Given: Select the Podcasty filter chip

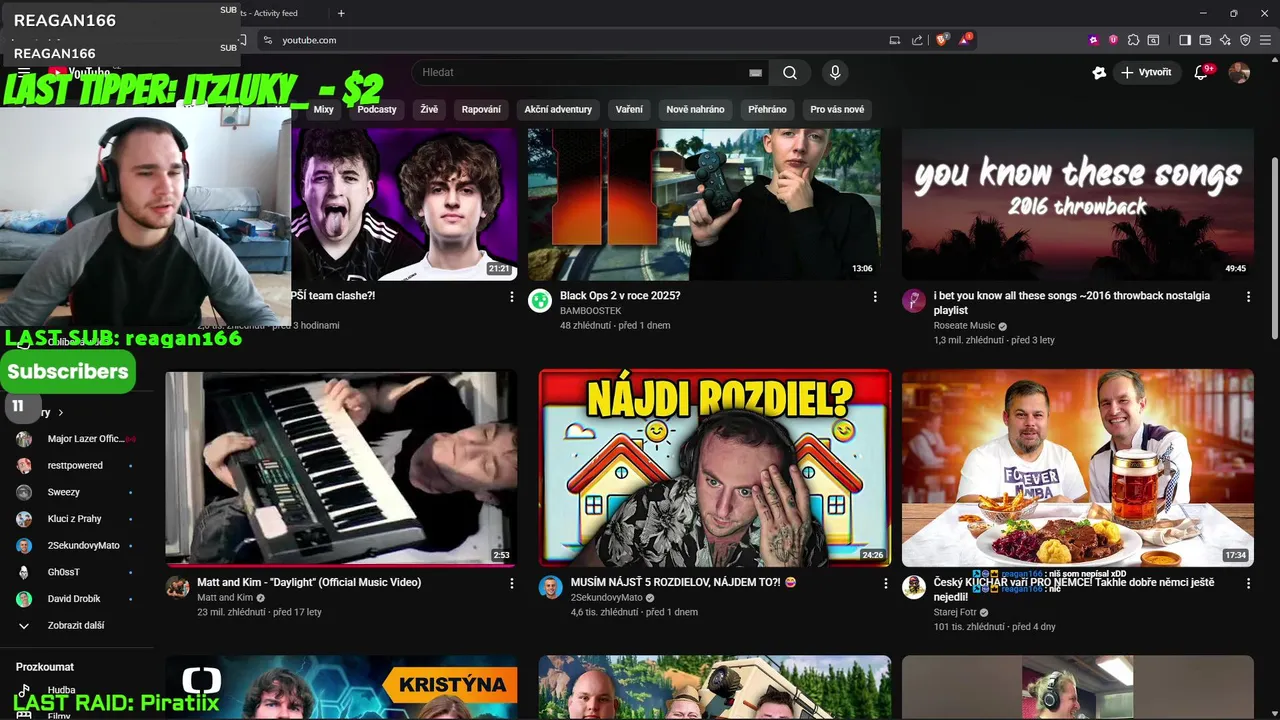Looking at the screenshot, I should (377, 109).
